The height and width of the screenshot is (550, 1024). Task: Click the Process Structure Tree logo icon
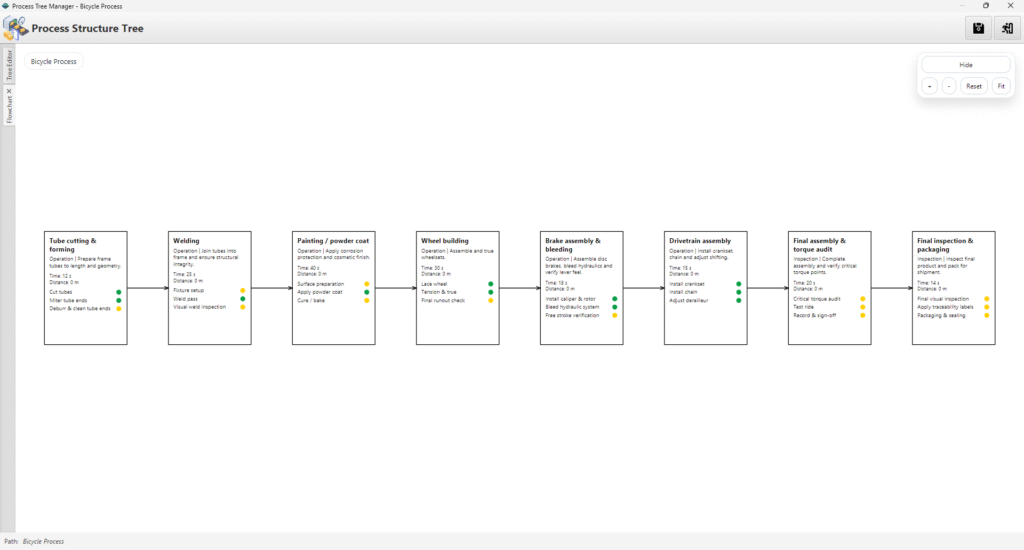[15, 28]
